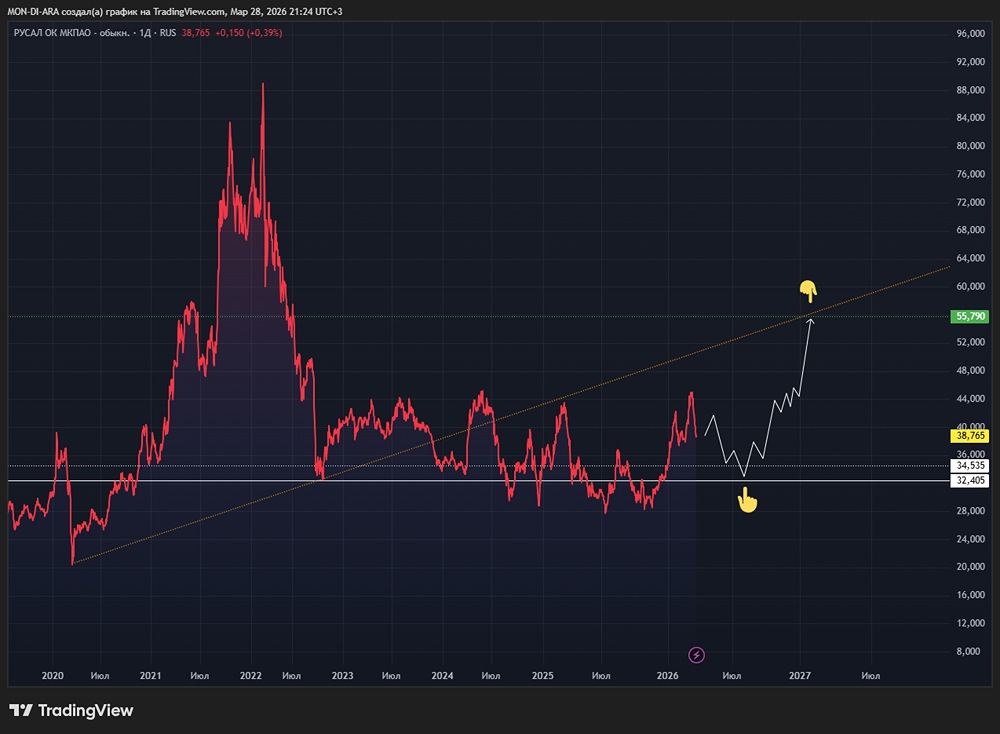Click the 34,535 price level label

point(970,466)
